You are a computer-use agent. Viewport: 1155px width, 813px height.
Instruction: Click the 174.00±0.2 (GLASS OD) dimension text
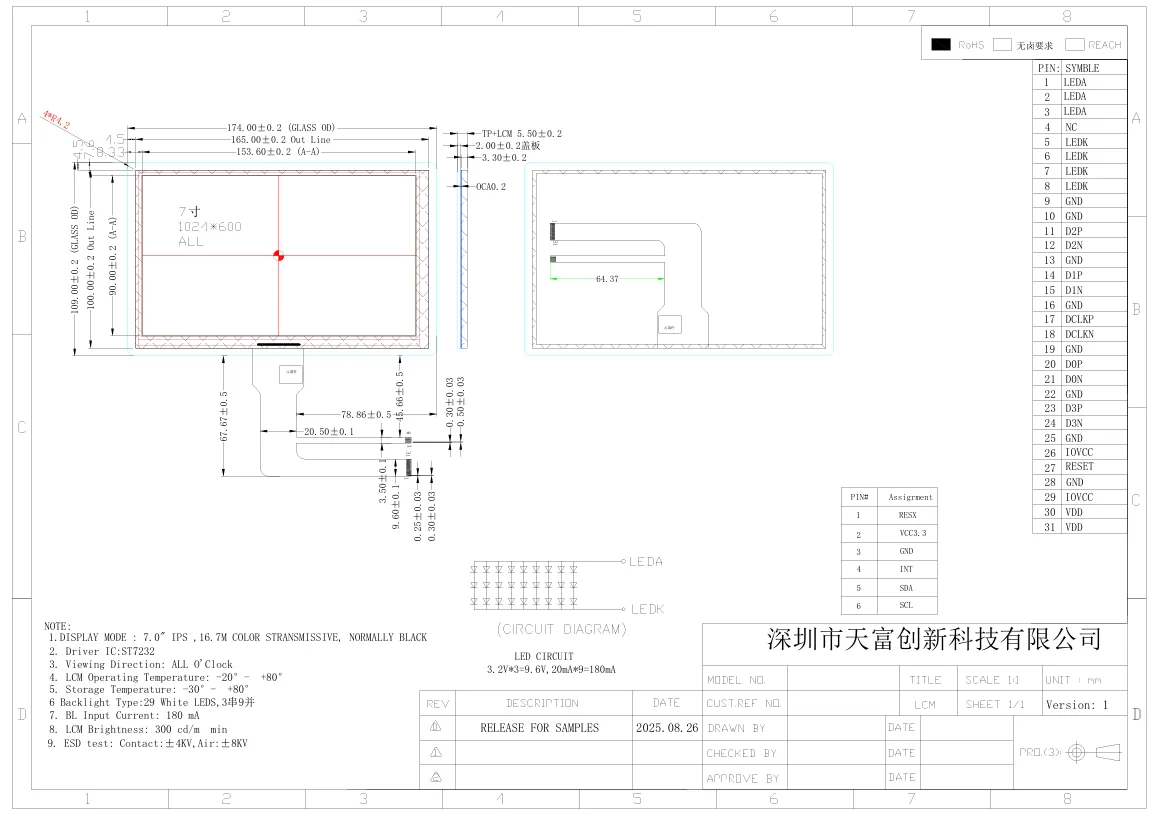(280, 128)
